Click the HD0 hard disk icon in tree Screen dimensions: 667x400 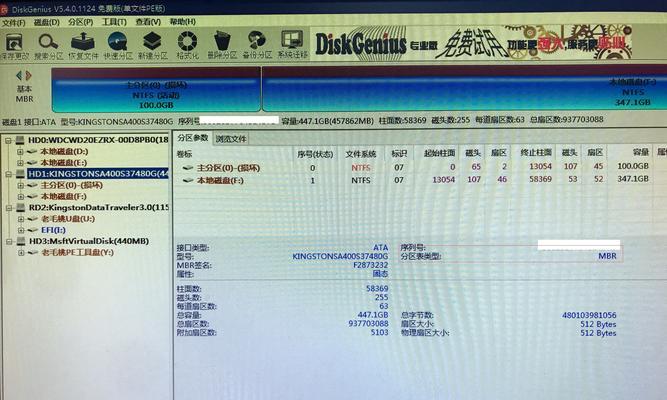pos(20,140)
